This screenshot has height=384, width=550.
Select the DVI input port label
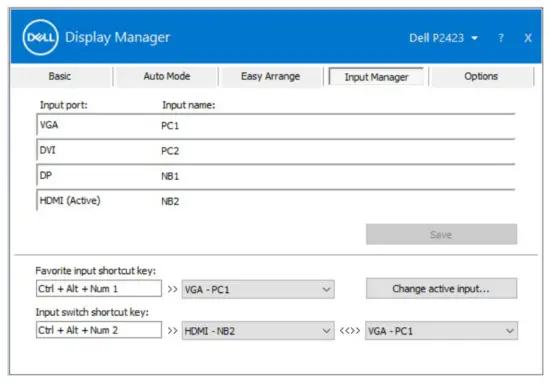pyautogui.click(x=48, y=150)
